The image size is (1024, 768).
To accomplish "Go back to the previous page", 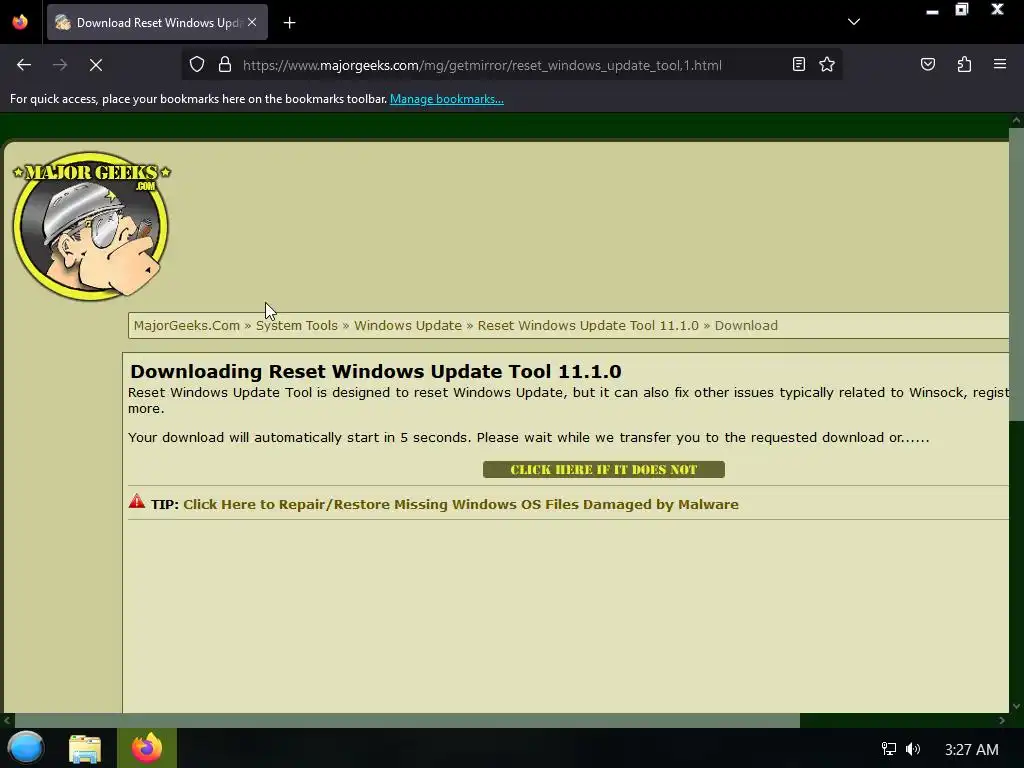I will point(24,65).
